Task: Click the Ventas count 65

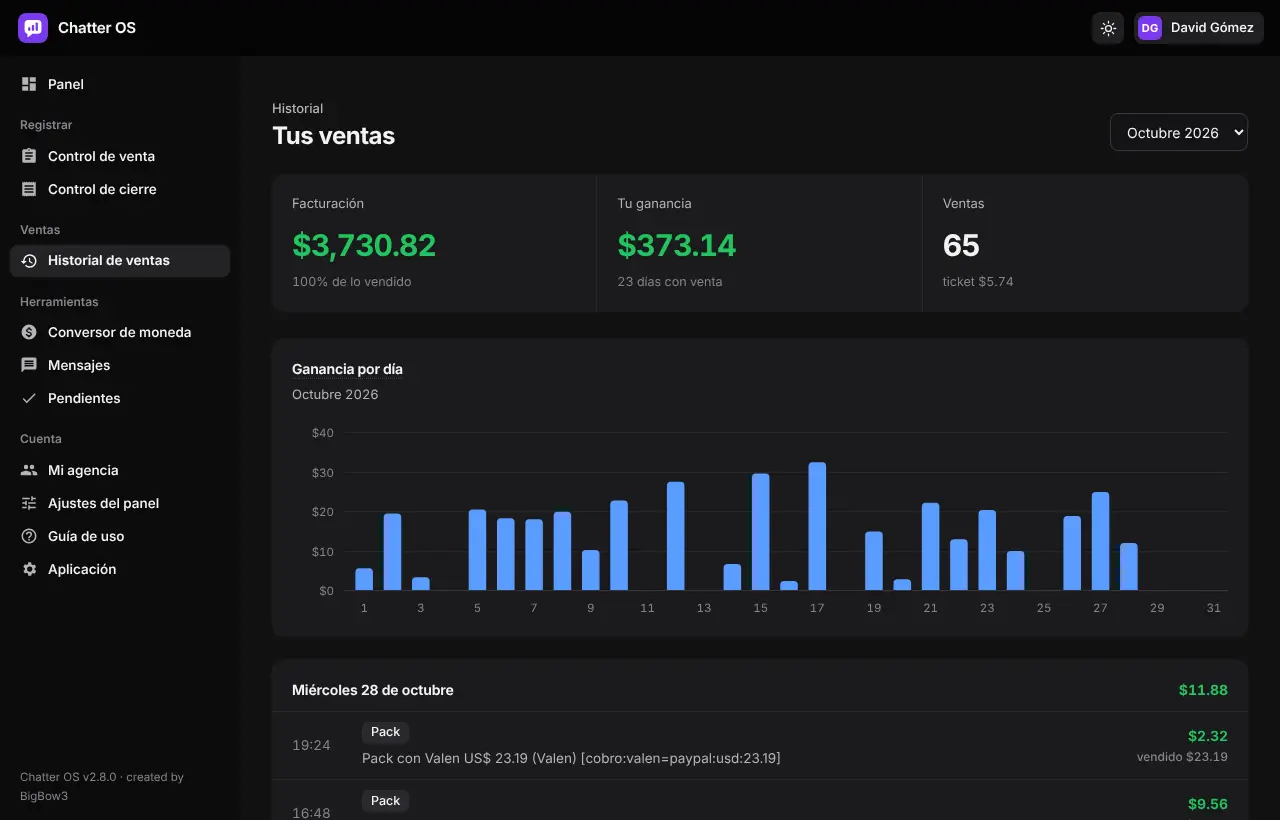Action: coord(961,245)
